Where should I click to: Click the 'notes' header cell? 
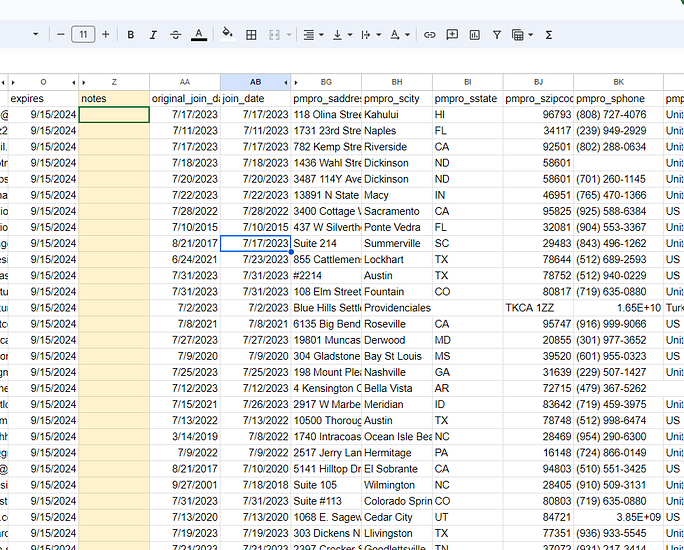[x=114, y=99]
